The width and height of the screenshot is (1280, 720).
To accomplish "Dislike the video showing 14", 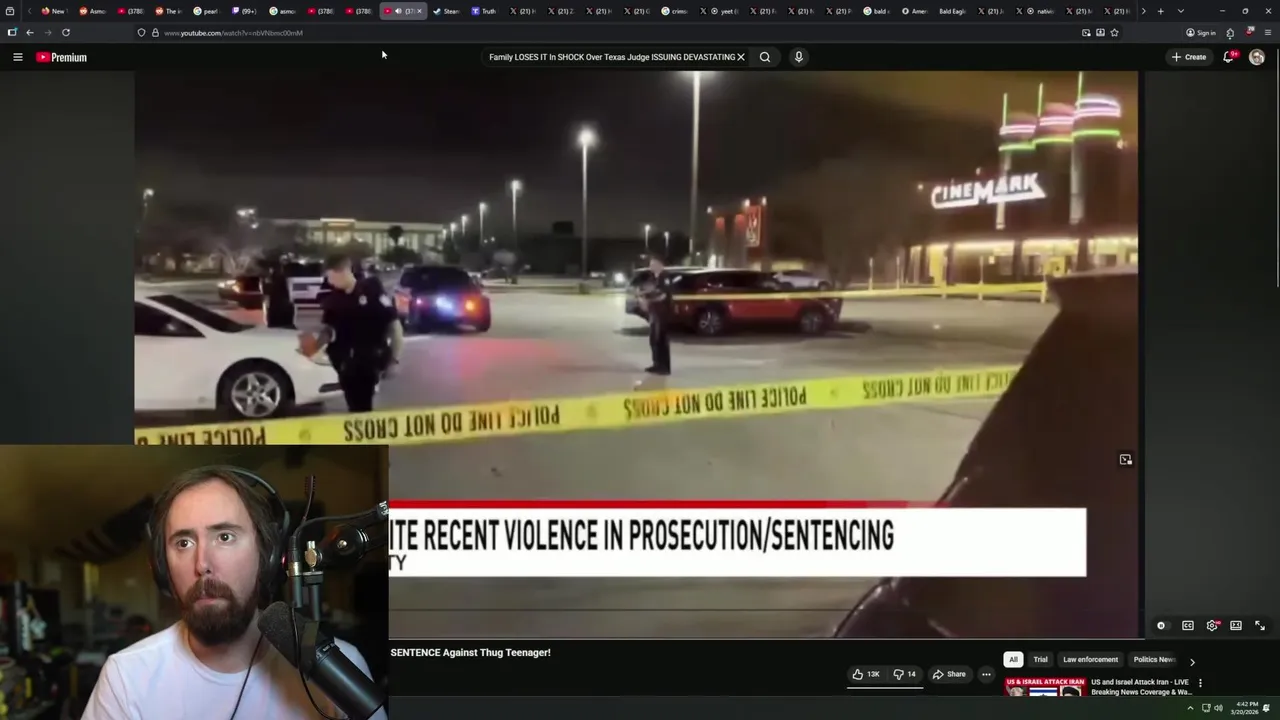I will [x=904, y=674].
